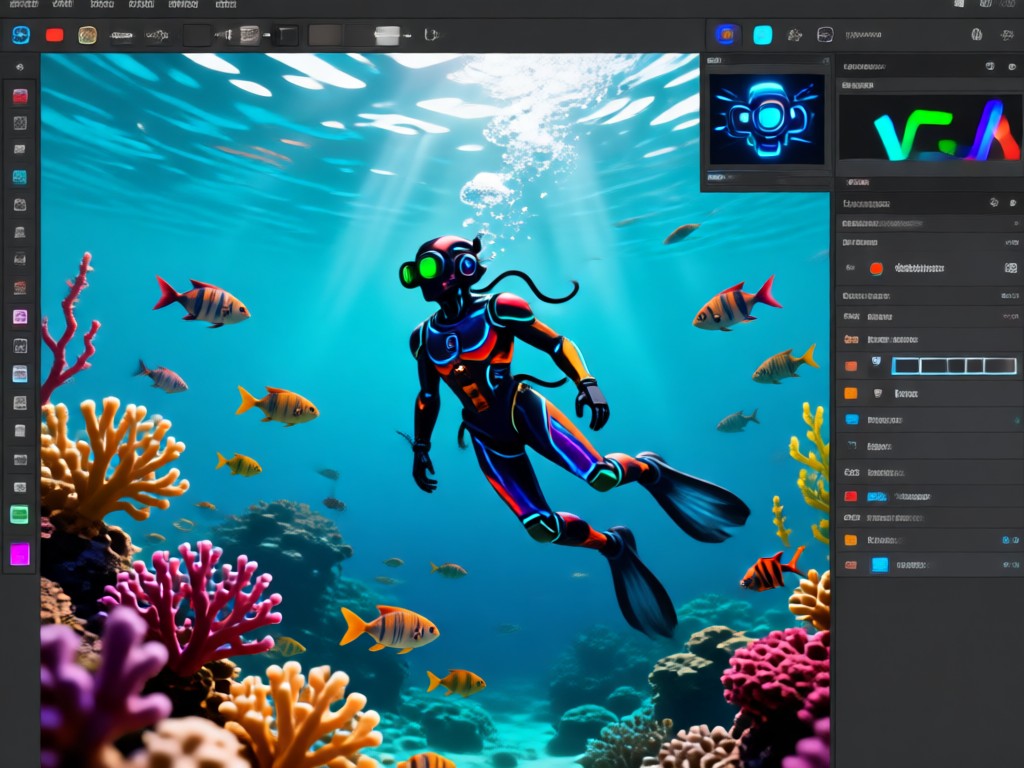Image resolution: width=1024 pixels, height=768 pixels.
Task: Click the bright cyan square in the top toolbar
Action: coord(763,35)
